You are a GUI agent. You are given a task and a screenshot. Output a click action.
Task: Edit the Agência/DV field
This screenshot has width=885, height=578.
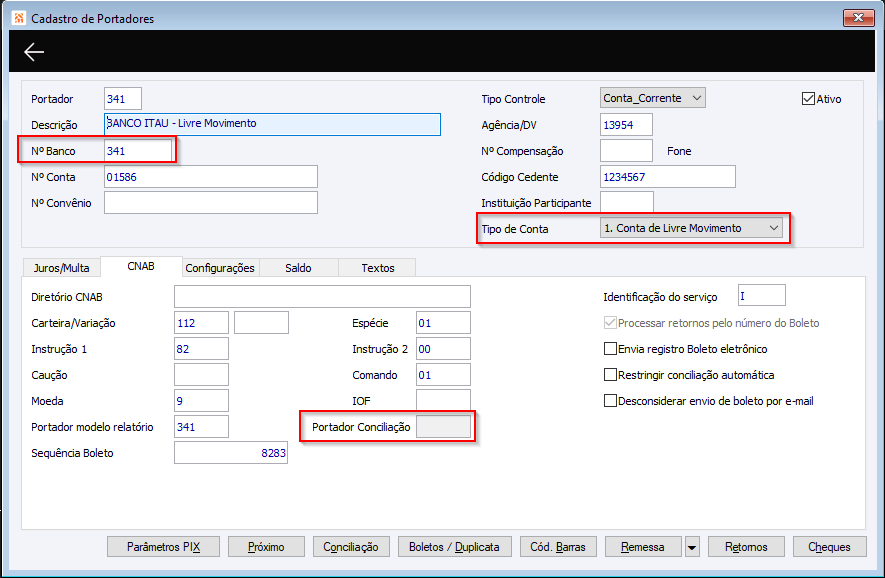click(x=626, y=125)
